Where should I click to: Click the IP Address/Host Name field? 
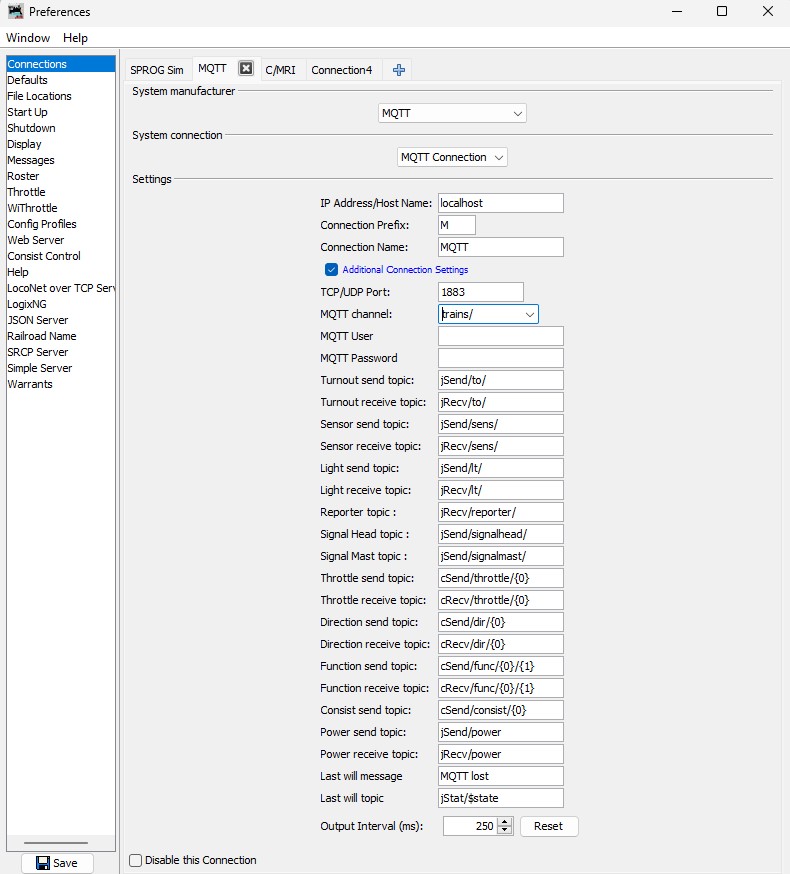(500, 203)
